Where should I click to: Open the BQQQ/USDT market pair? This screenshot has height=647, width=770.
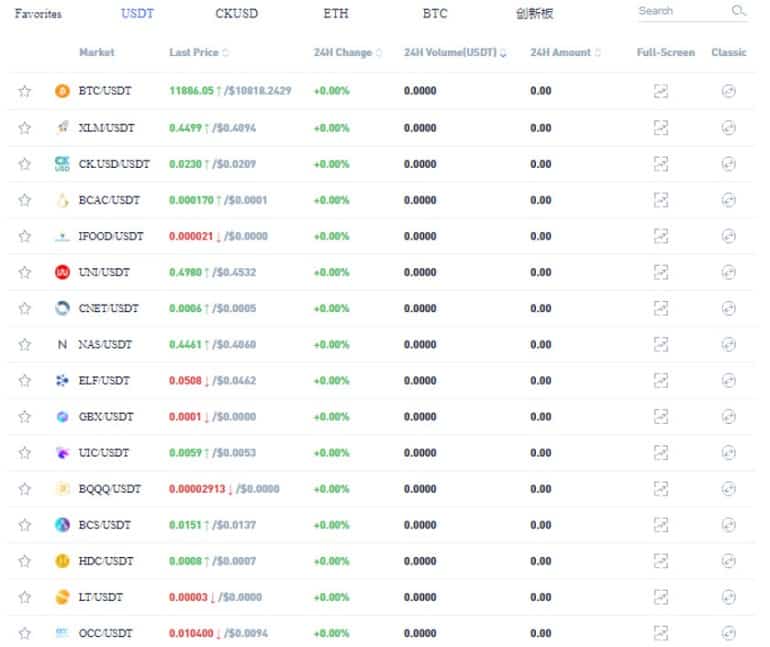[110, 488]
